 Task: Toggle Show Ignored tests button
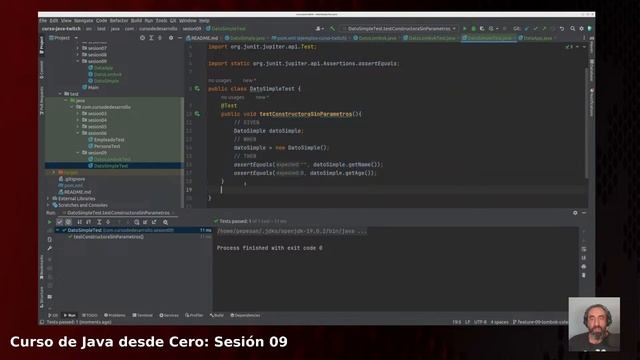click(x=68, y=222)
